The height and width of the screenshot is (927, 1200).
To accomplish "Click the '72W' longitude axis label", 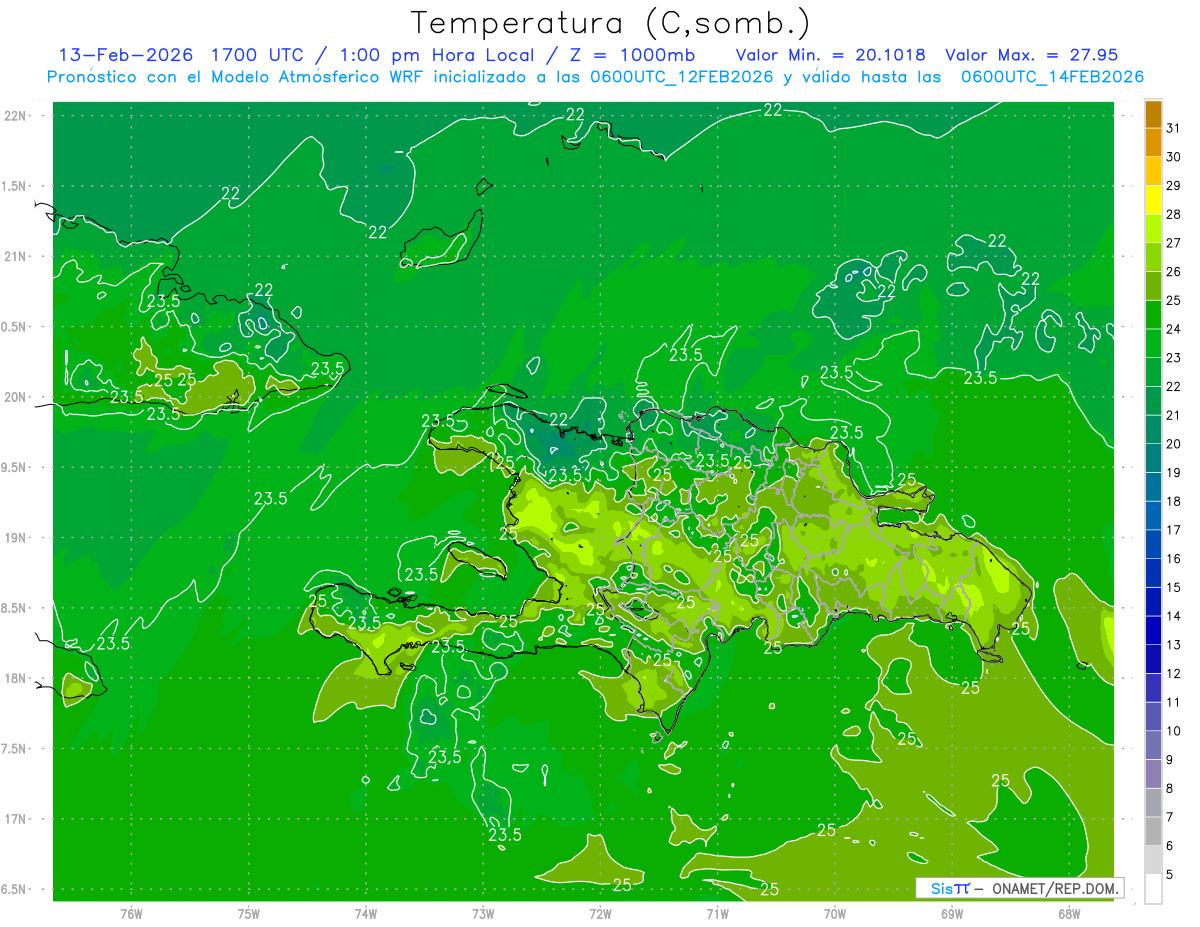I will (x=600, y=913).
